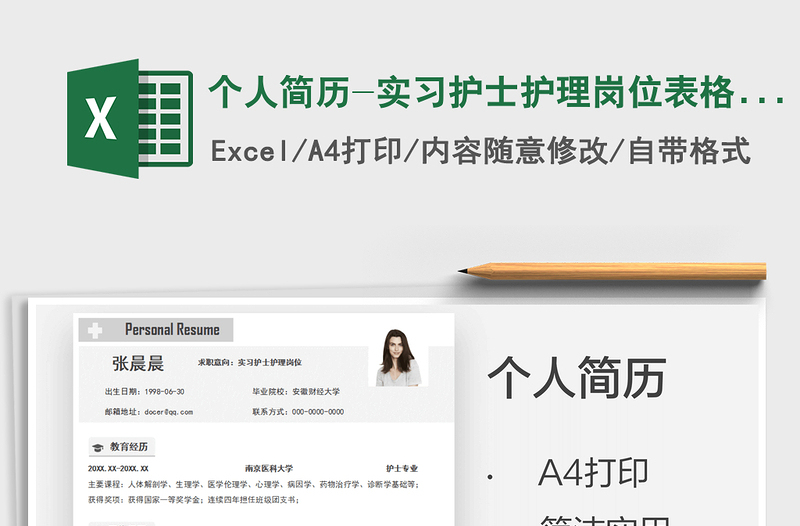Select the 求职意向 实习护士护理岗位 field
800x526 pixels.
(250, 362)
